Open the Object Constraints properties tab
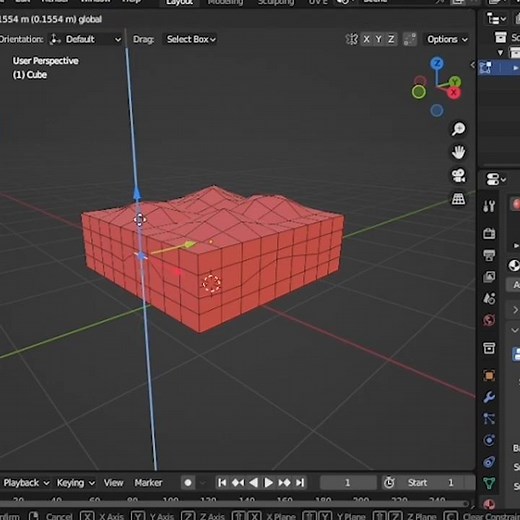This screenshot has width=520, height=520. [489, 462]
